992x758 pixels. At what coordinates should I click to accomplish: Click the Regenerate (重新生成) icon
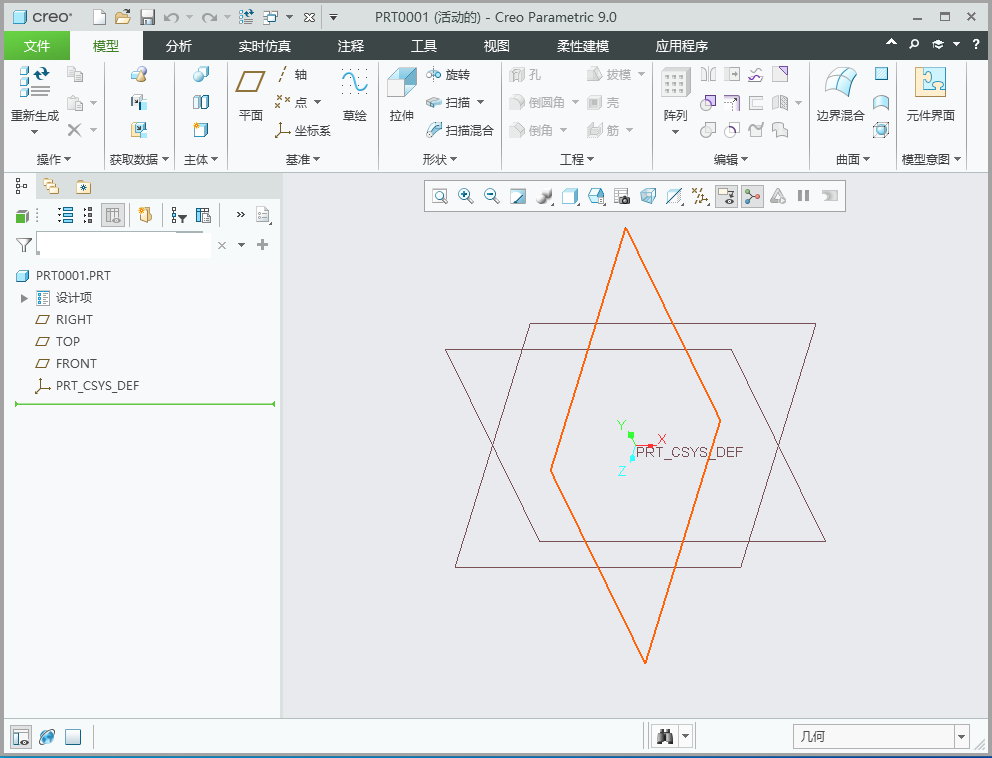pyautogui.click(x=35, y=82)
